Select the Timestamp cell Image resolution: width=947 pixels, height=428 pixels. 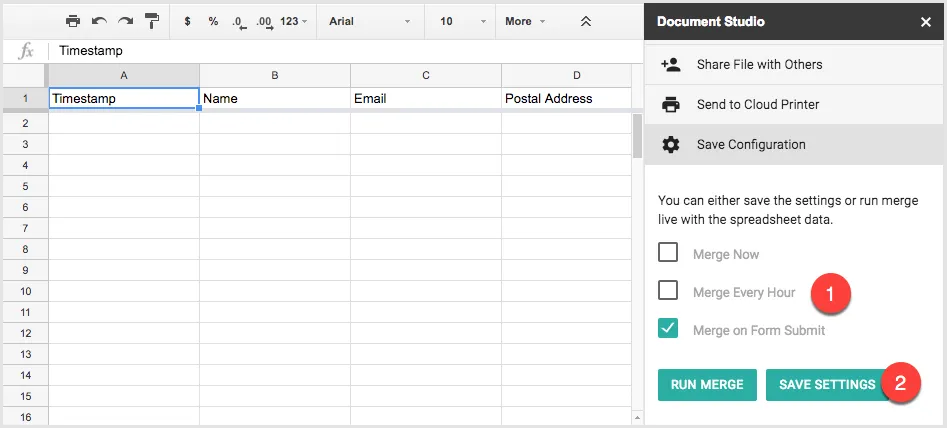[x=124, y=98]
